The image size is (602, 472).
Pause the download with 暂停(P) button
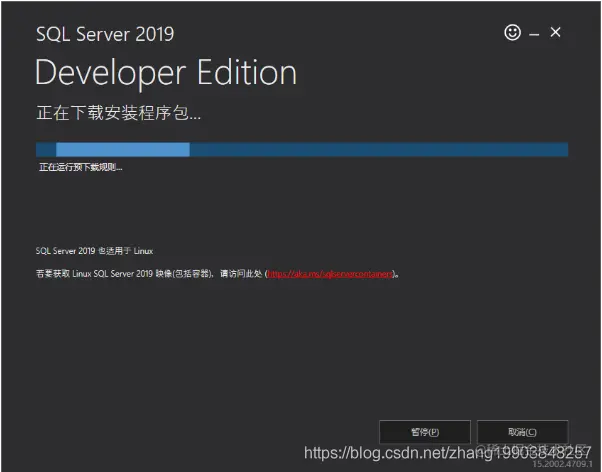[425, 432]
